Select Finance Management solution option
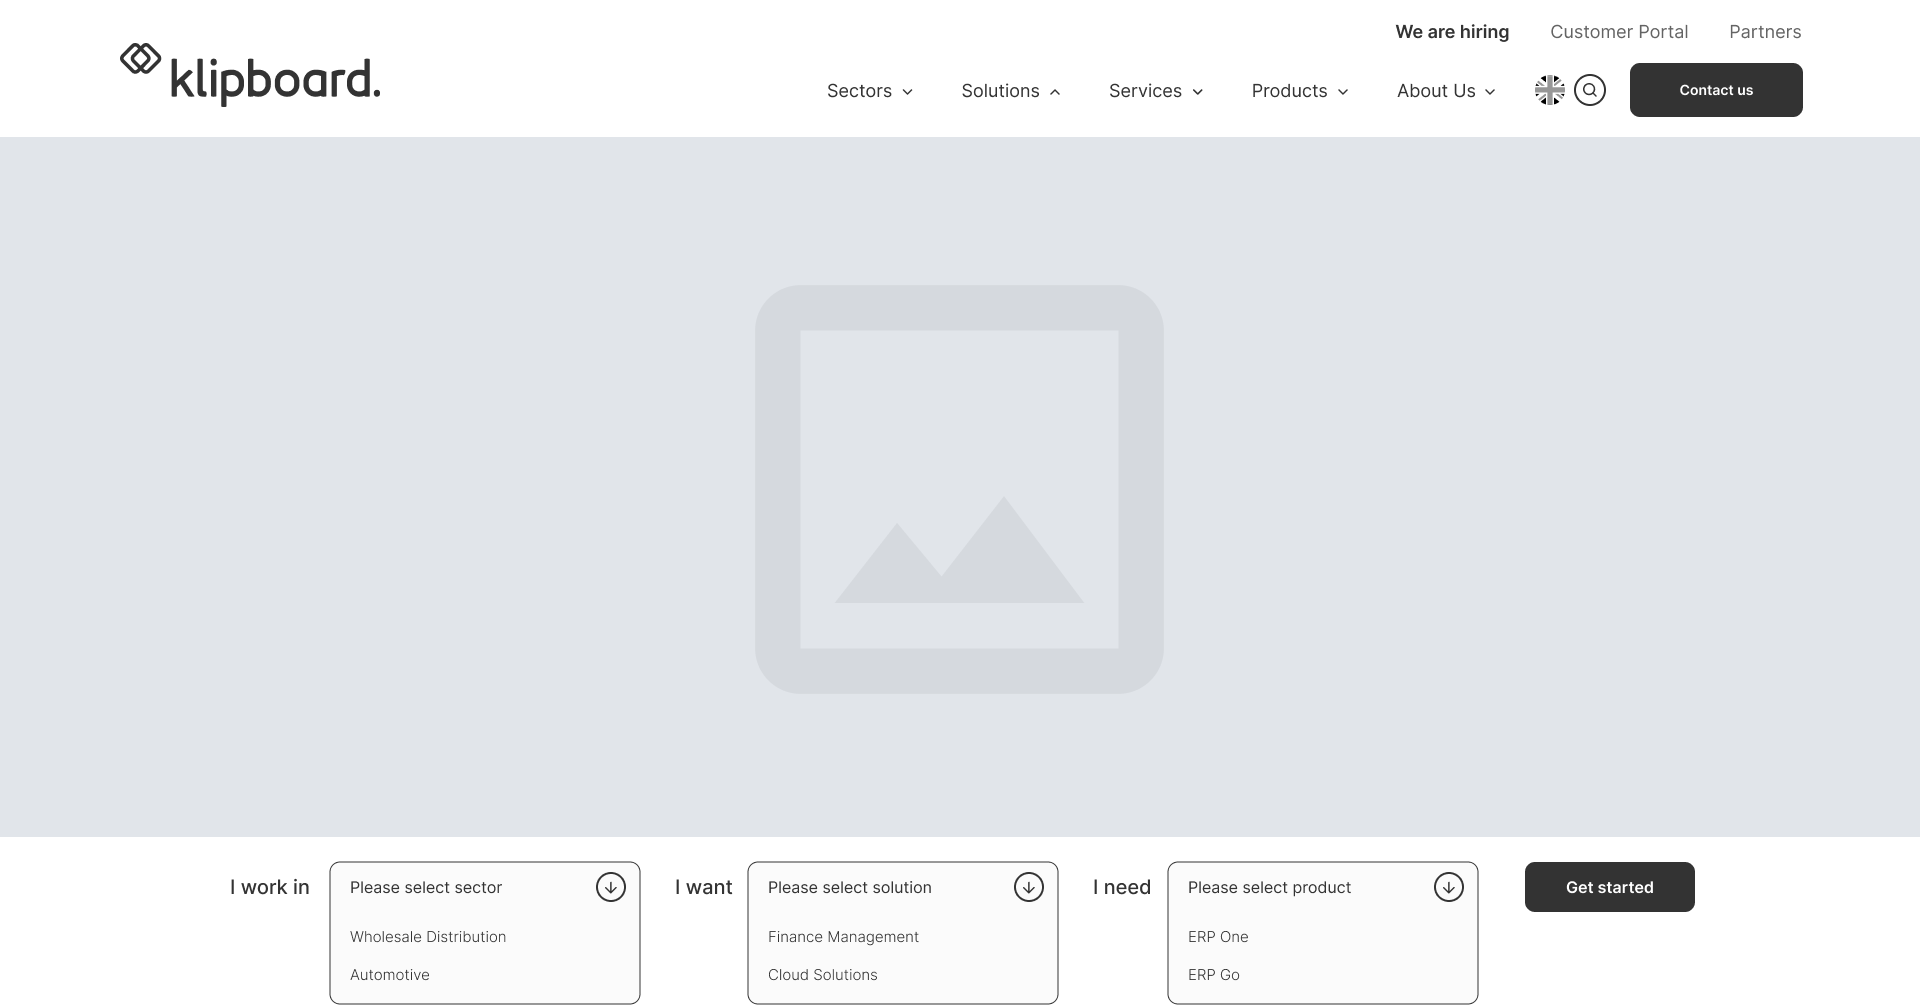The image size is (1920, 1005). point(843,937)
